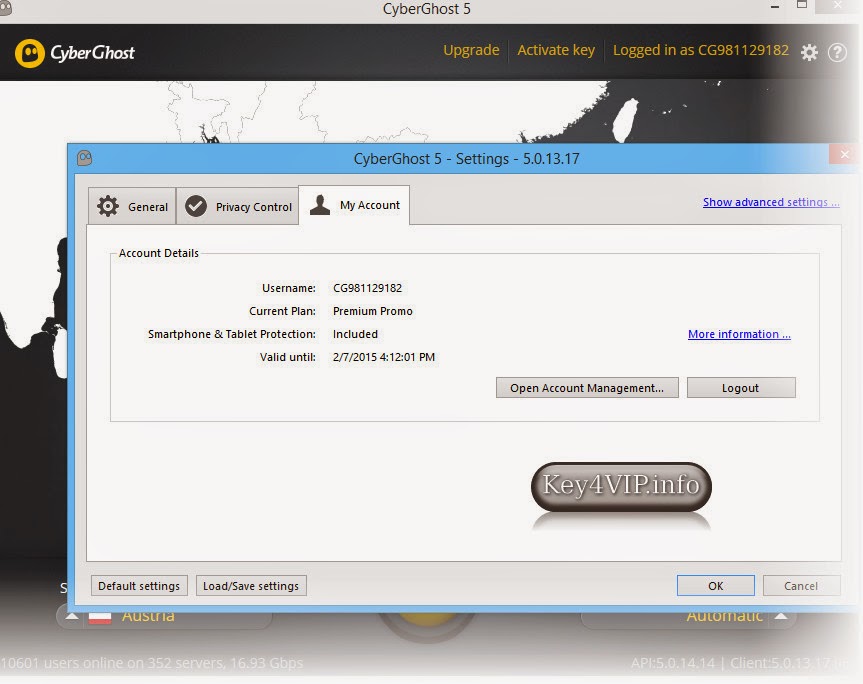The width and height of the screenshot is (863, 684).
Task: Click the 'Included' protection value
Action: pyautogui.click(x=355, y=334)
